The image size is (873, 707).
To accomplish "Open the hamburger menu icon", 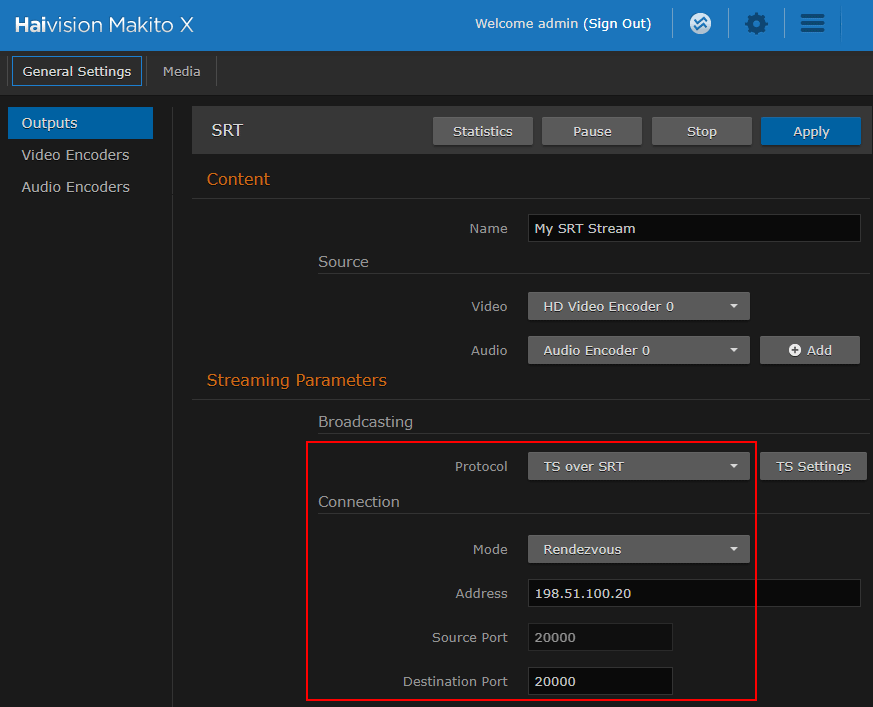I will (813, 24).
